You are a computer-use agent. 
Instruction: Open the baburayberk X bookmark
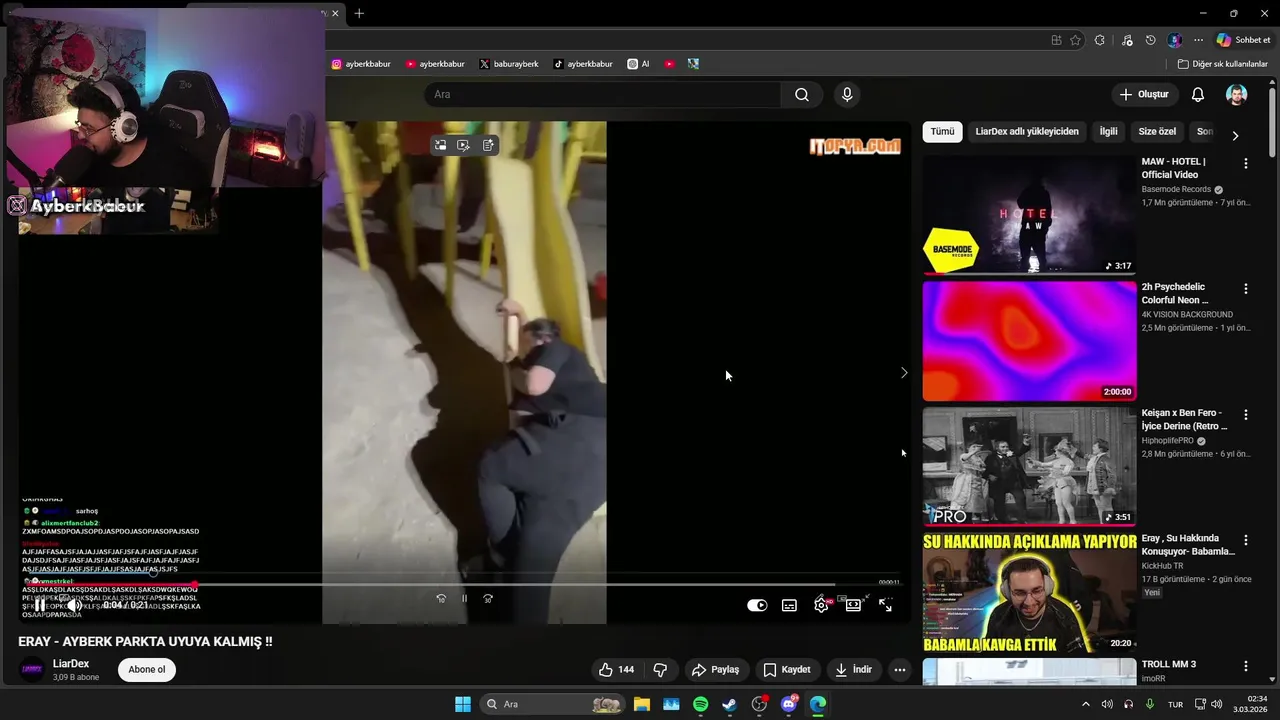coord(509,64)
